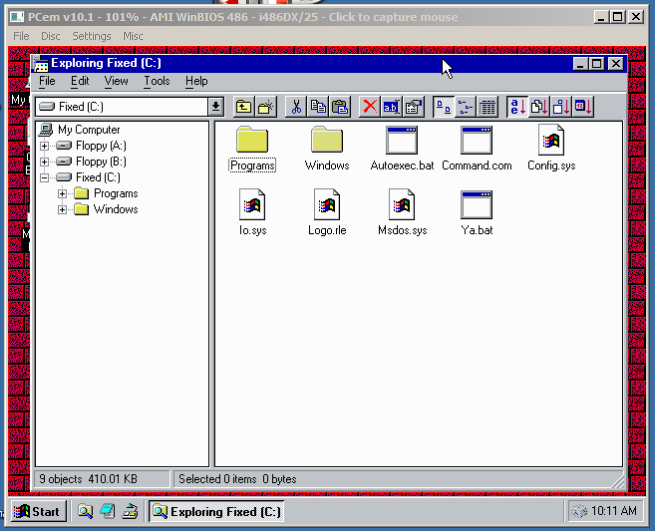Open Properties via toolbar icon
The width and height of the screenshot is (655, 531).
point(414,107)
